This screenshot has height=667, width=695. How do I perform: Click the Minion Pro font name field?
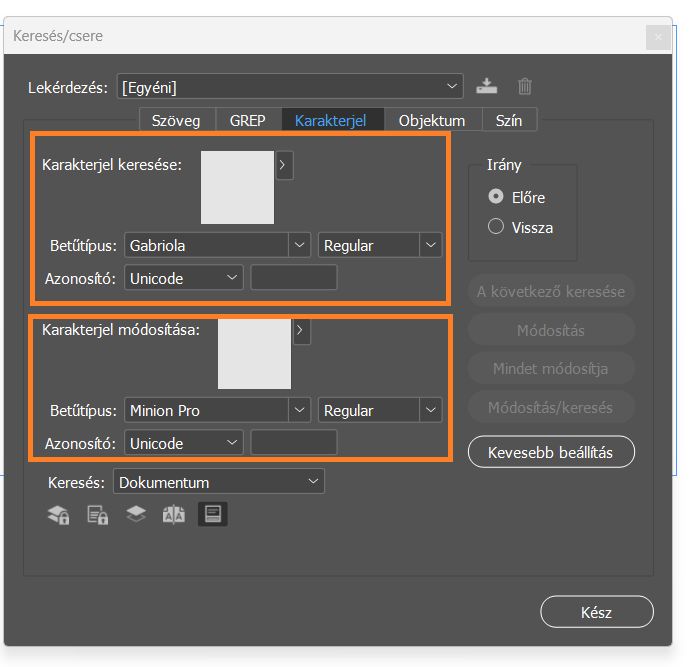pyautogui.click(x=207, y=410)
